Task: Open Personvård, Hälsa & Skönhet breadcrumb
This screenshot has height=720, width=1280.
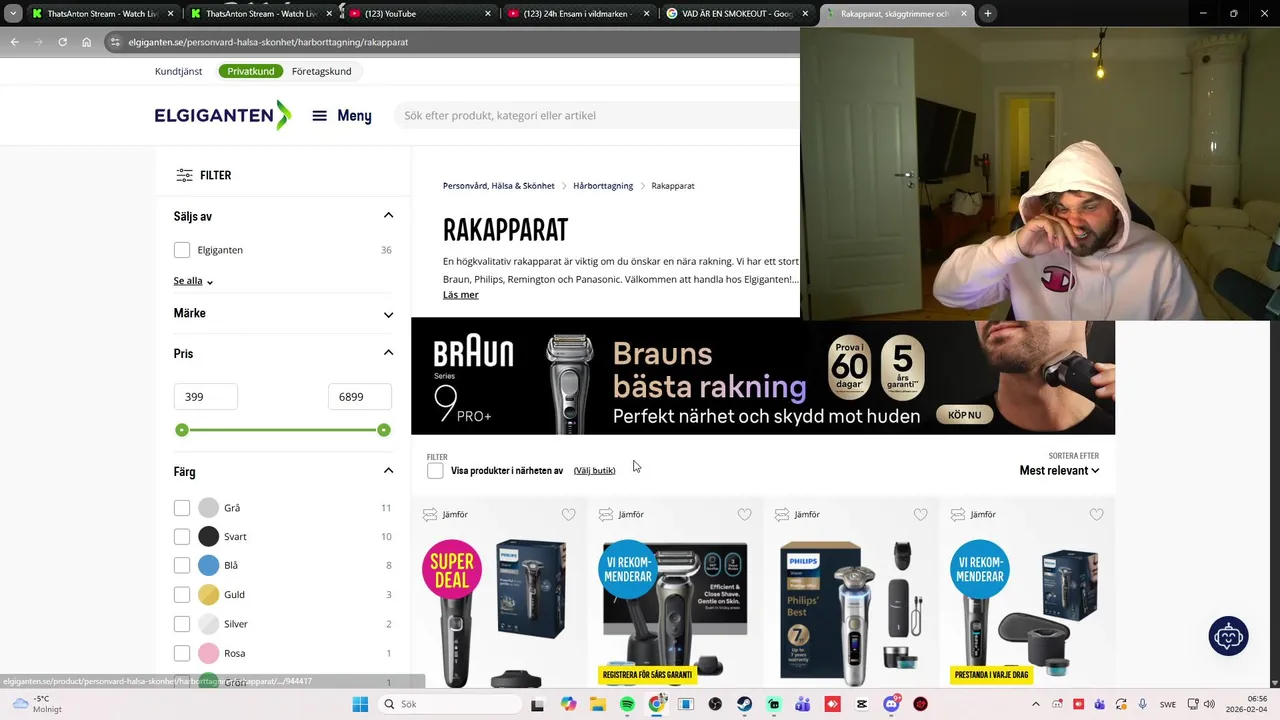Action: pos(498,186)
